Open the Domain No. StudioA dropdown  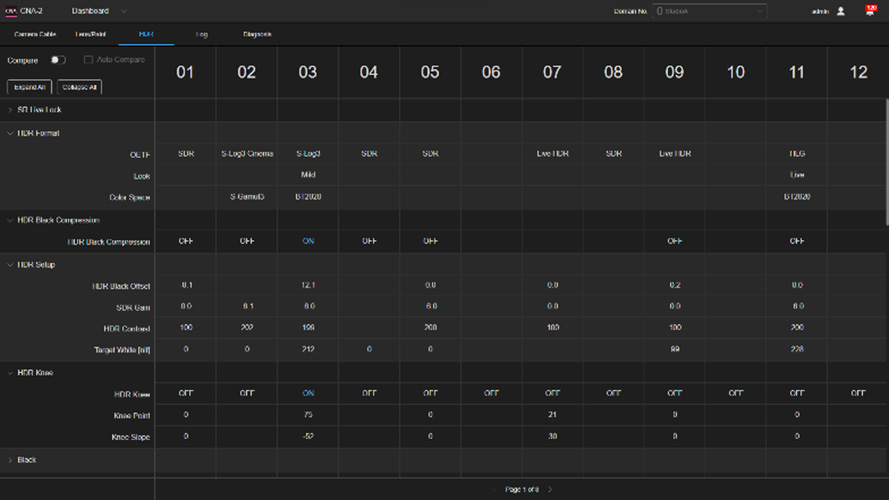(709, 11)
